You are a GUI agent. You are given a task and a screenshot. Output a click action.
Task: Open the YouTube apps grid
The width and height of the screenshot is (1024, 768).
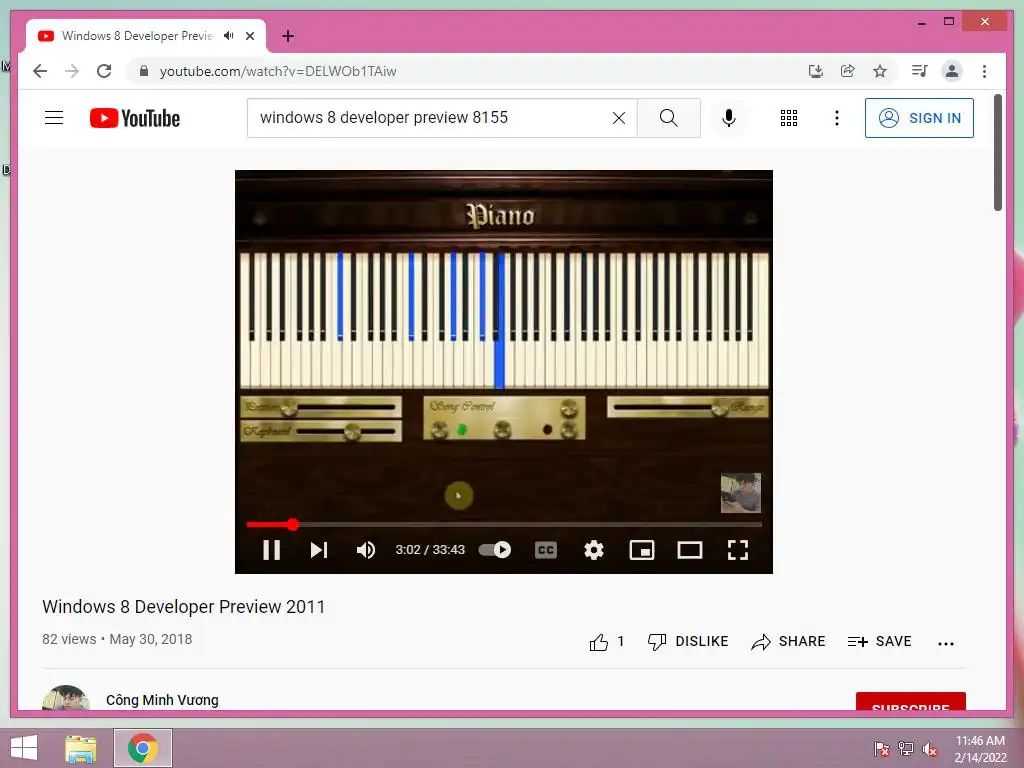[789, 118]
